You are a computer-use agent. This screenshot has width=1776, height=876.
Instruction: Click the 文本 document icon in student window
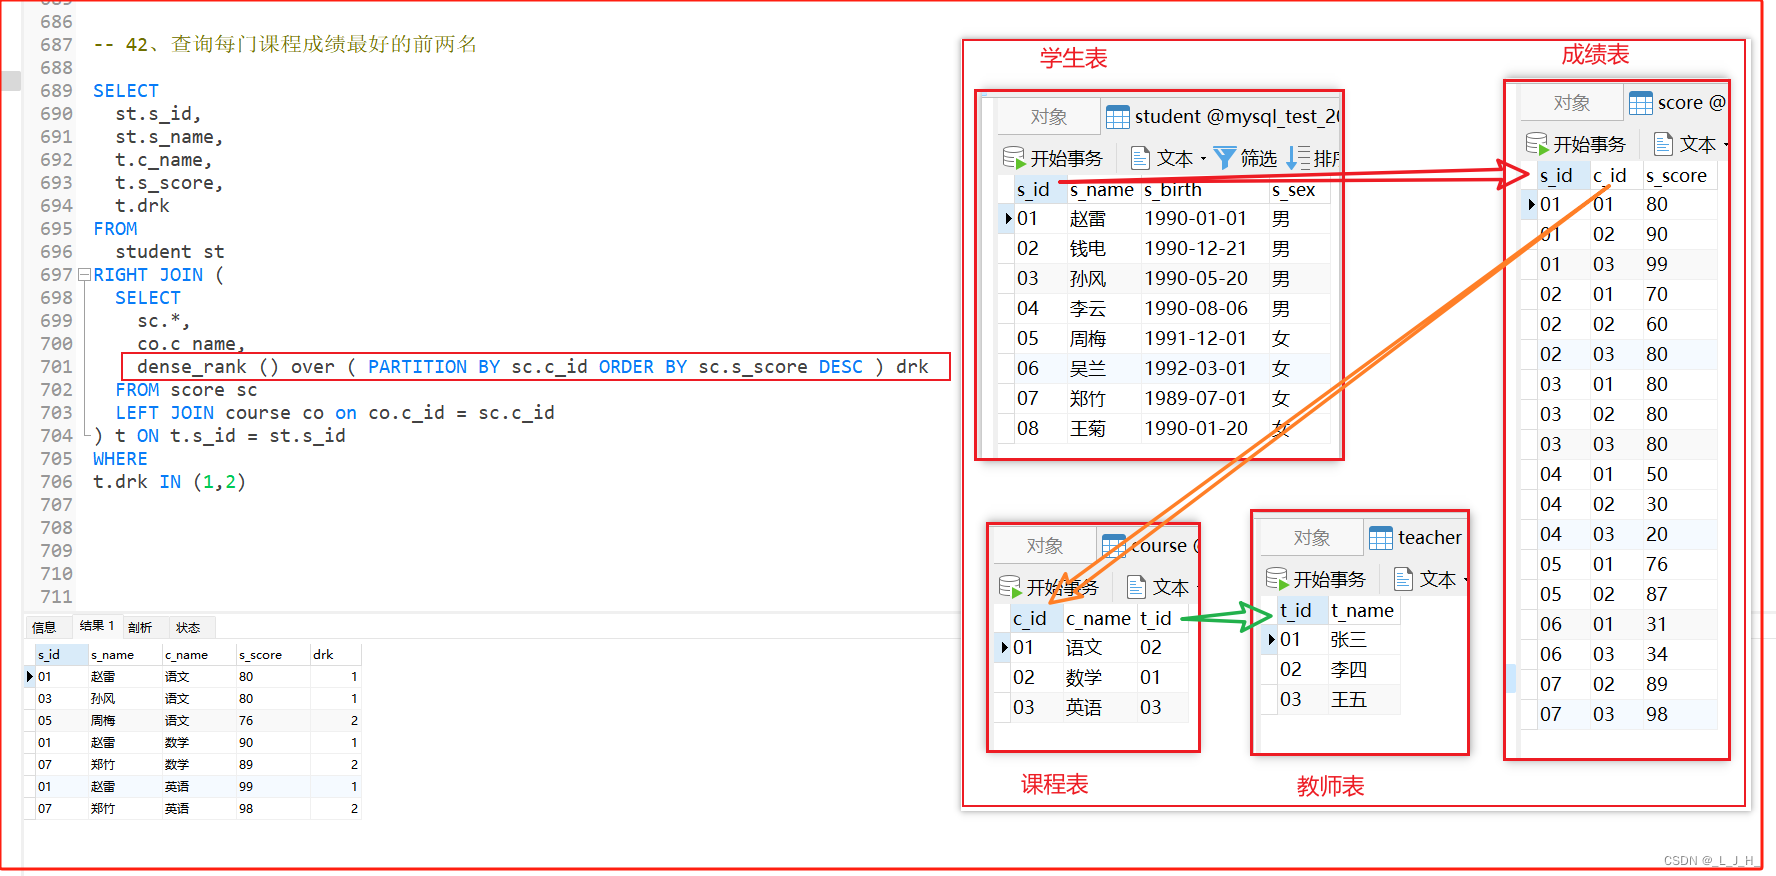click(1140, 158)
